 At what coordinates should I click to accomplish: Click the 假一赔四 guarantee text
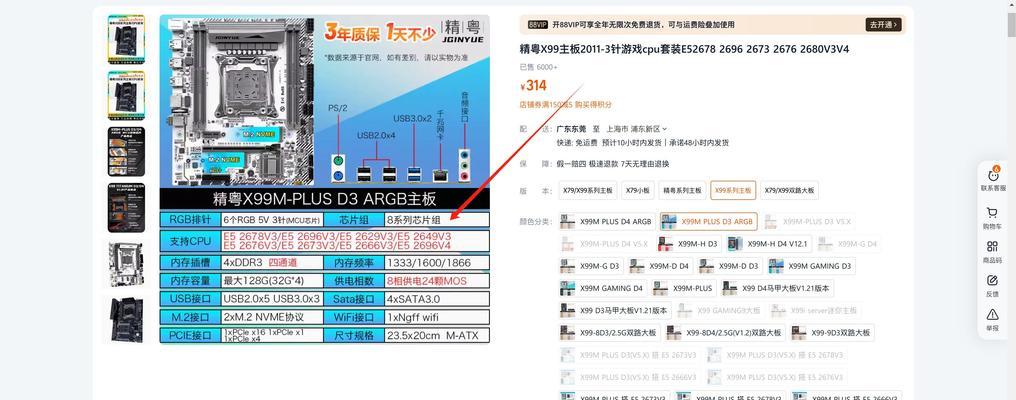pyautogui.click(x=573, y=164)
